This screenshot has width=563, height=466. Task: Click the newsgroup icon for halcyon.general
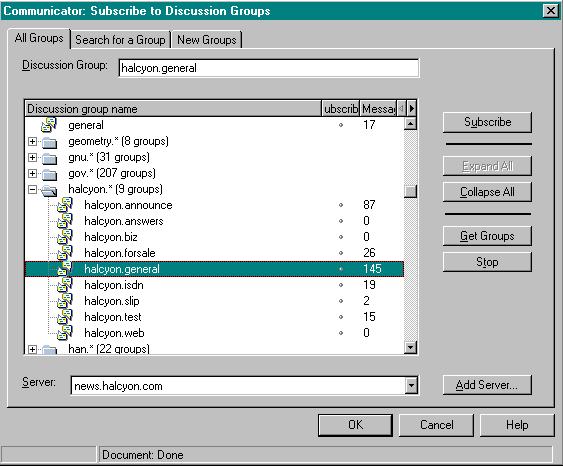(x=65, y=269)
